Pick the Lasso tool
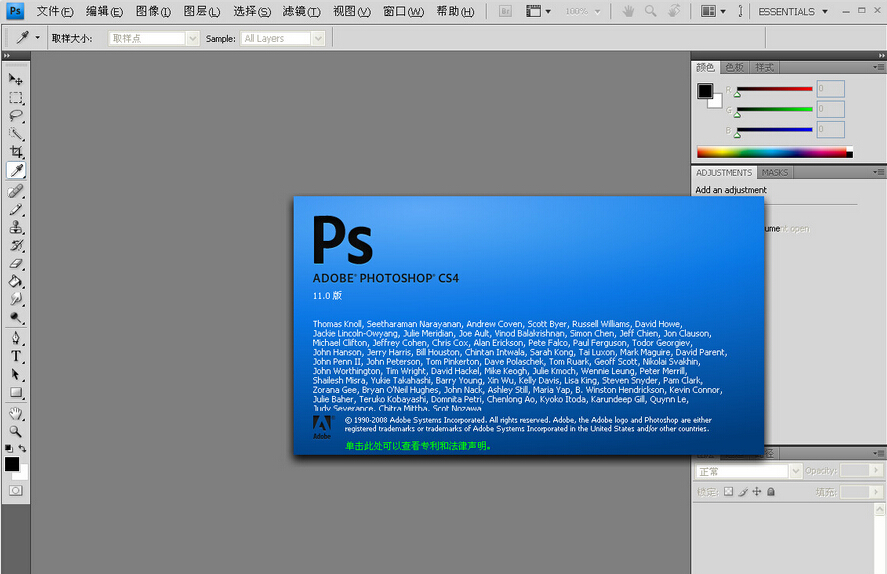The image size is (887, 574). point(16,116)
